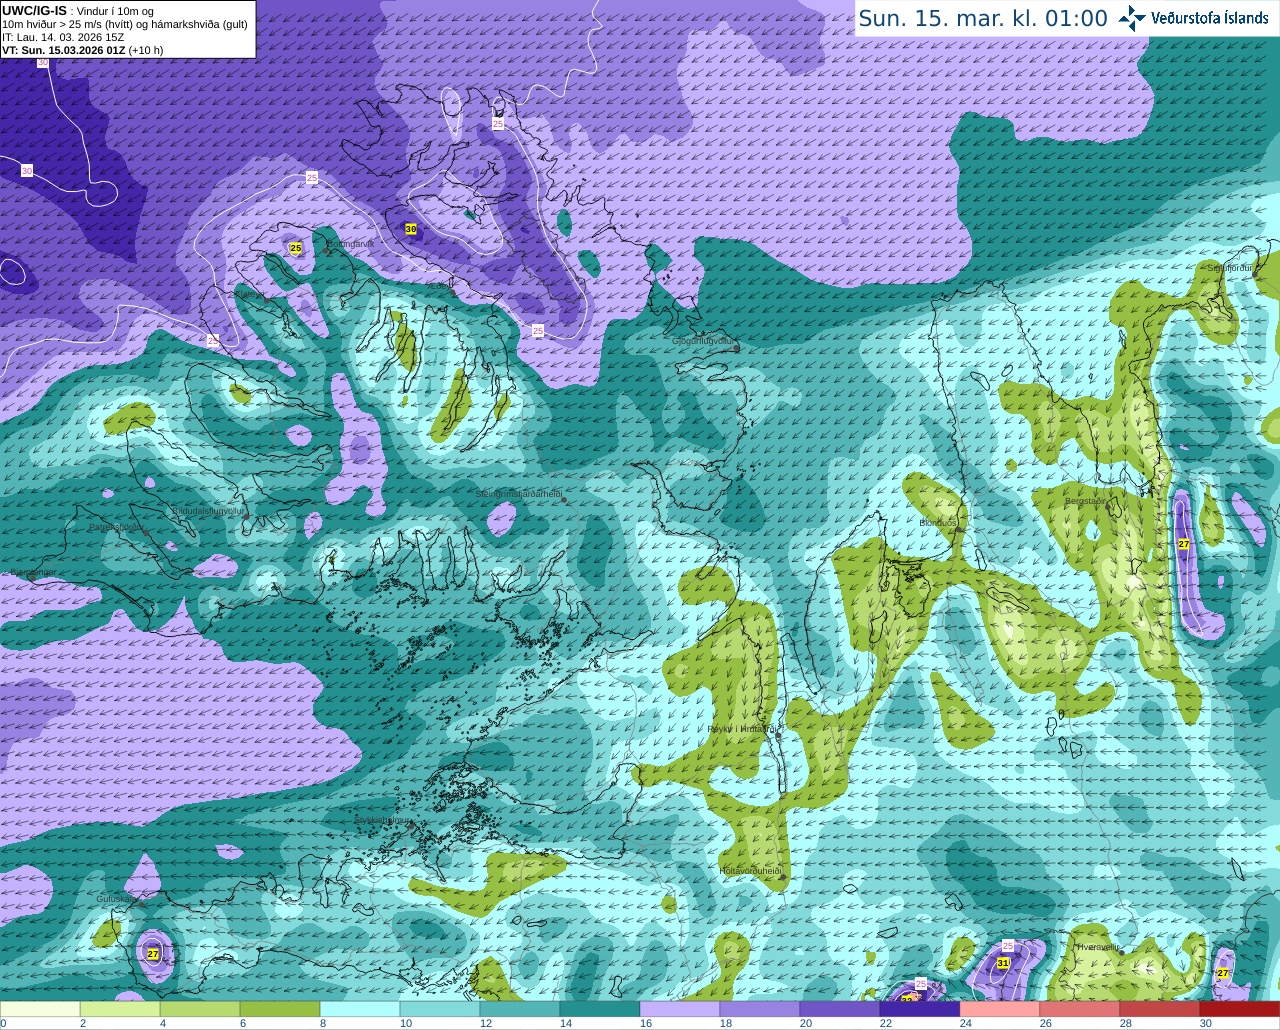
Task: Pick the 10–12 m/s legend swatch
Action: [x=440, y=1008]
